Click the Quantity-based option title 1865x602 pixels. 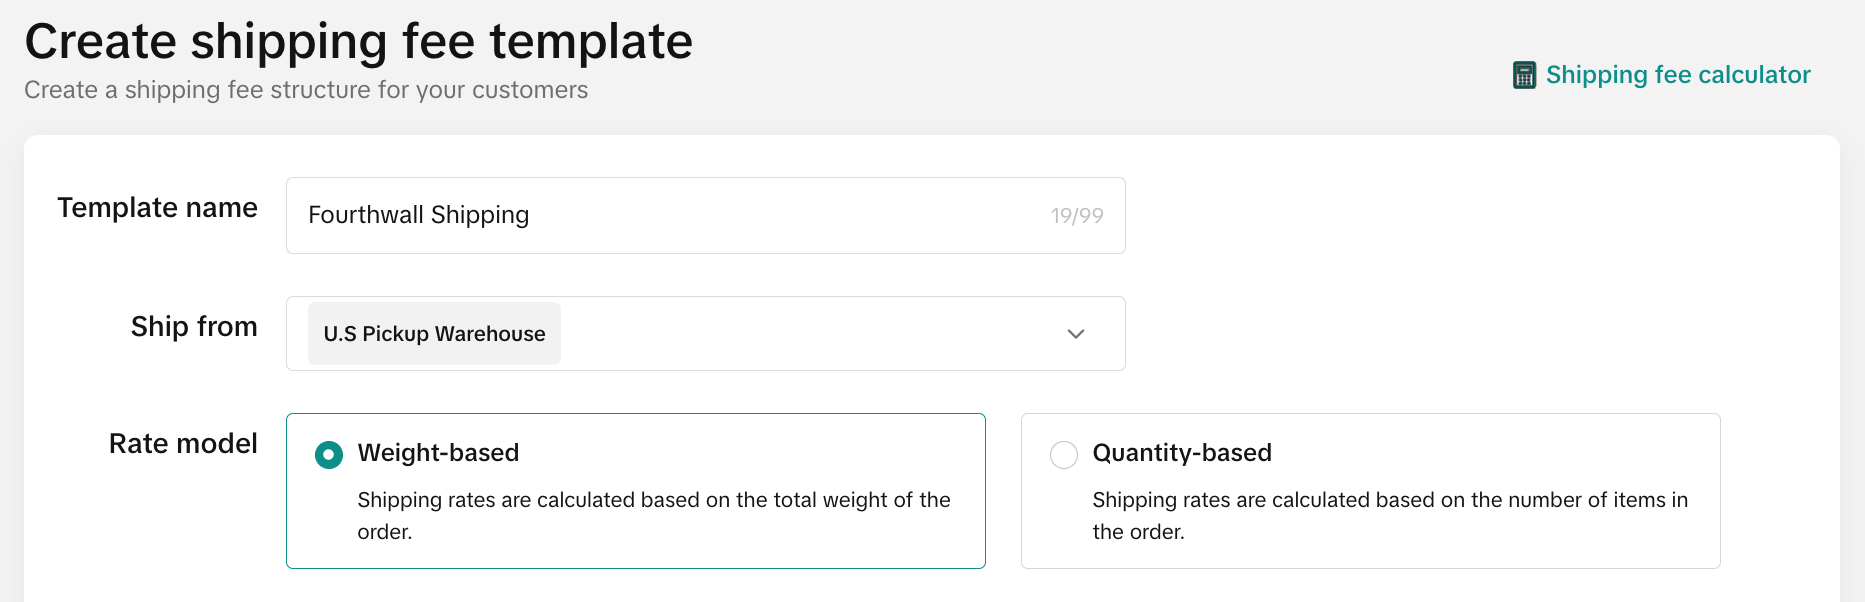tap(1182, 453)
